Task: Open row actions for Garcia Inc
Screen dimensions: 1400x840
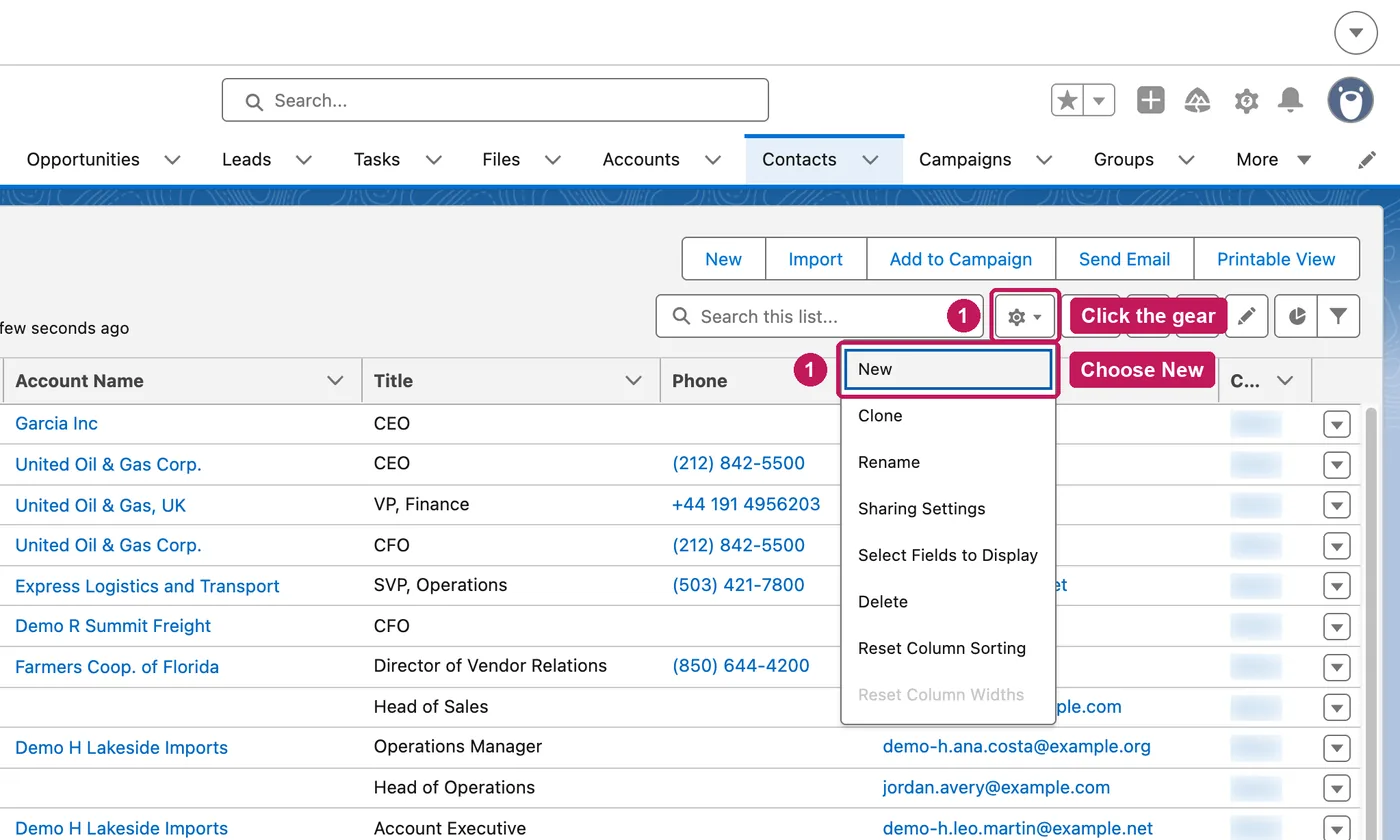Action: point(1337,424)
